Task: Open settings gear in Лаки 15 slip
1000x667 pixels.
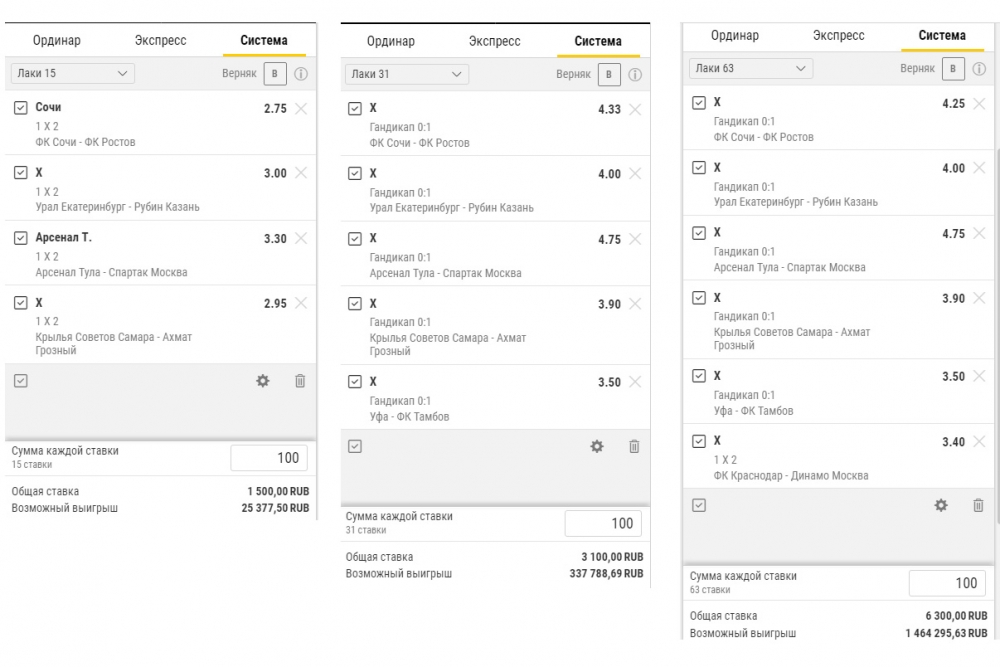Action: (x=263, y=381)
